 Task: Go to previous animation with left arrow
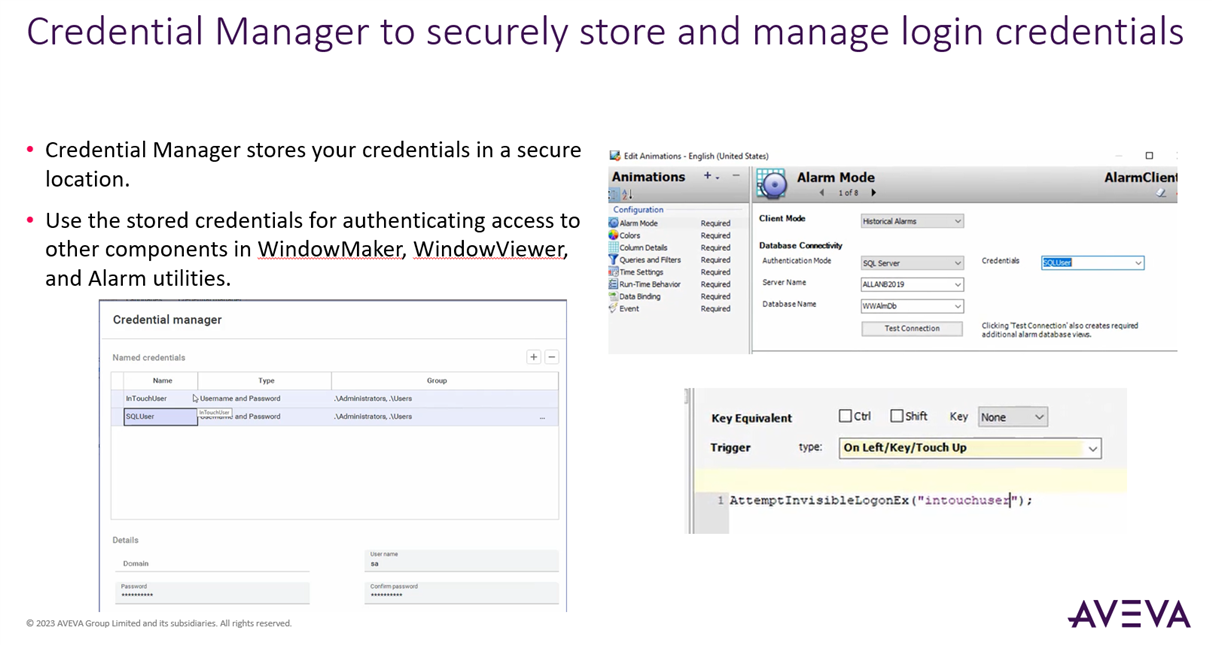pyautogui.click(x=822, y=193)
